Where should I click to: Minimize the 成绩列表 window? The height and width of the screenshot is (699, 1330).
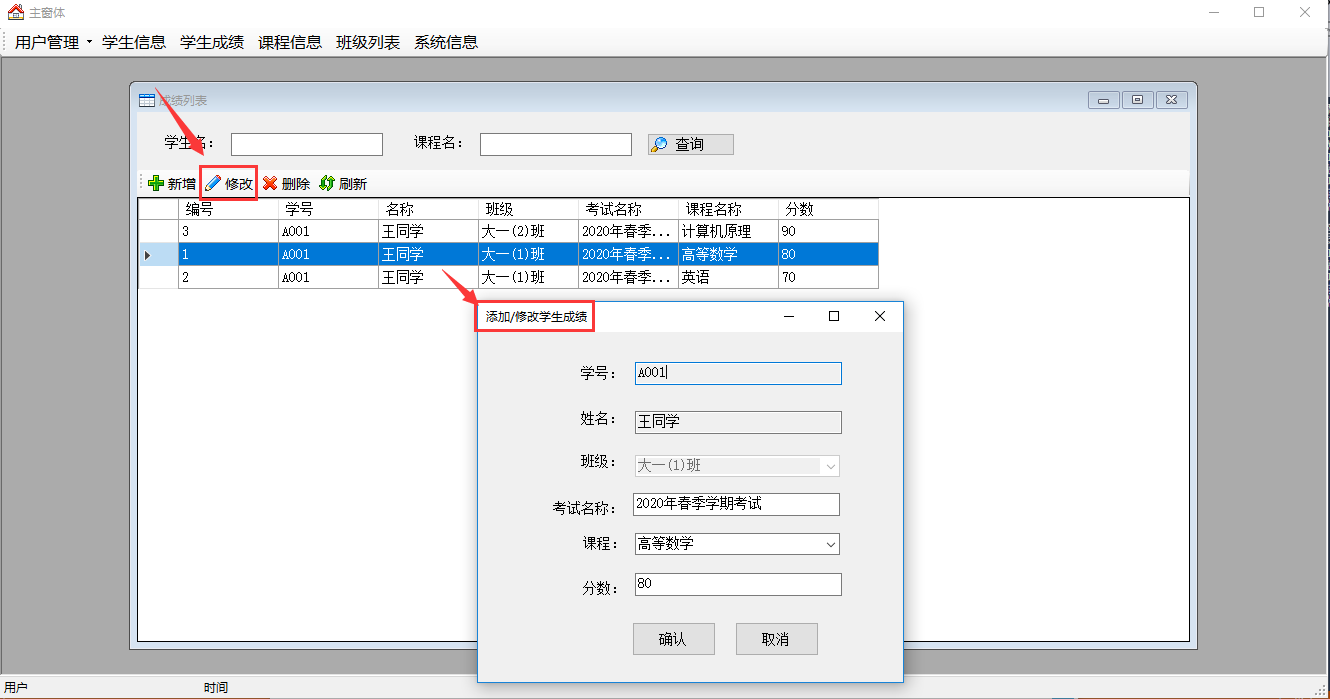[x=1104, y=100]
